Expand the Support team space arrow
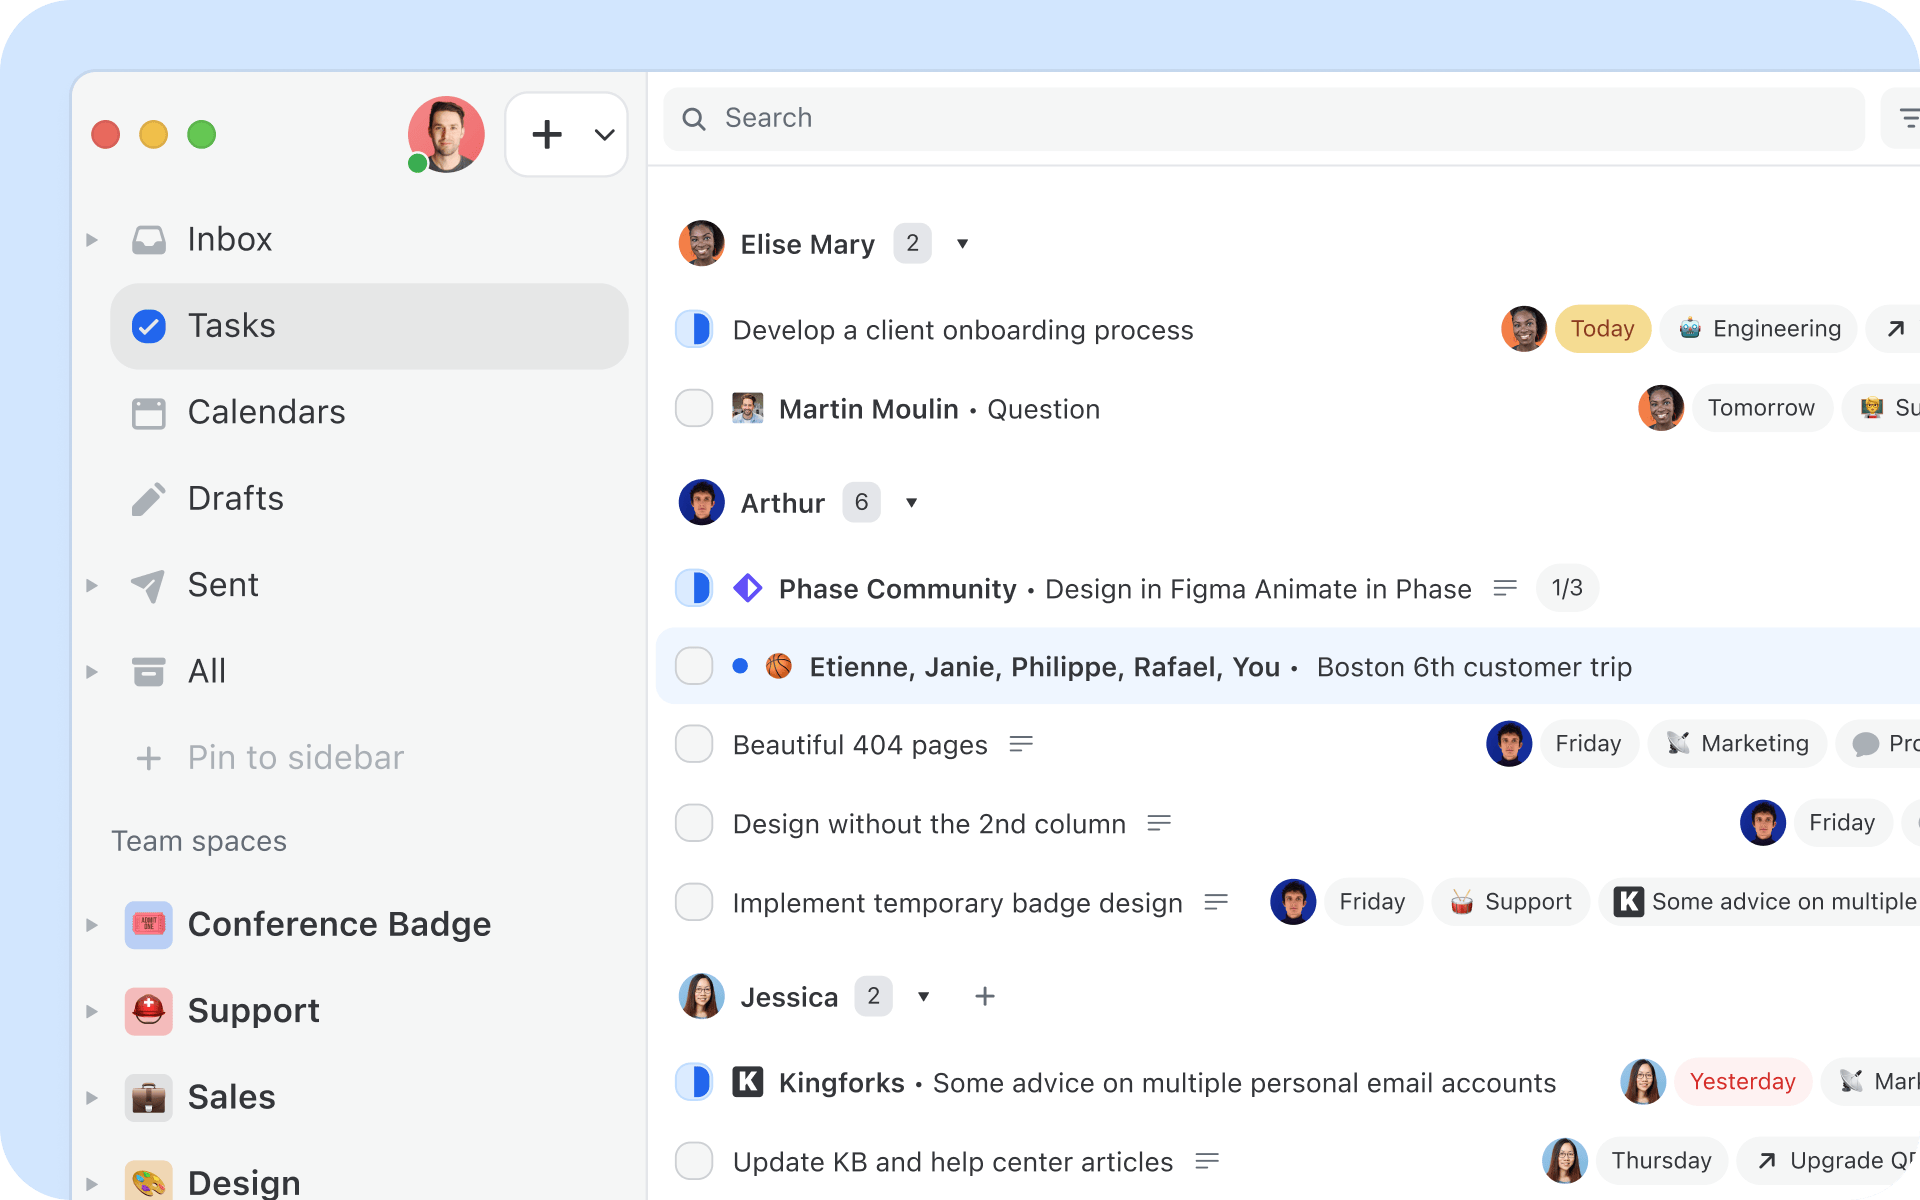1920x1200 pixels. pyautogui.click(x=92, y=1011)
